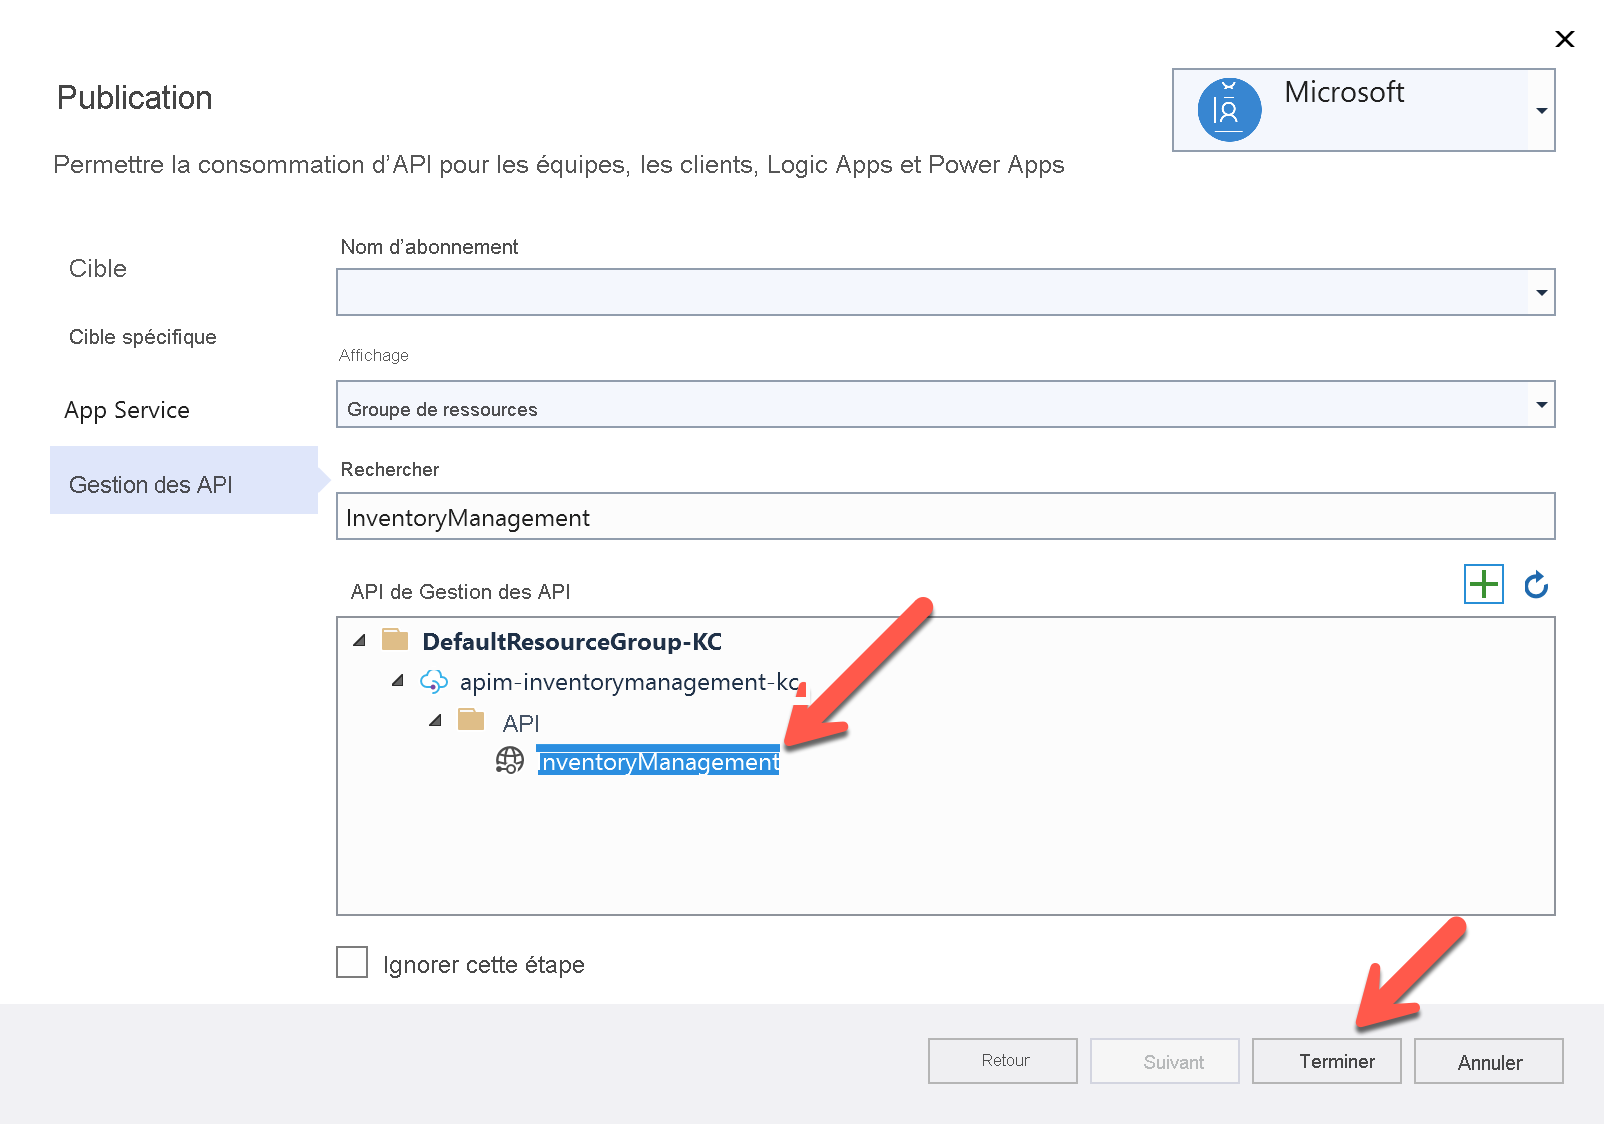
Task: Click the apim-inventorymanagement-kc cloud service icon
Action: pos(433,681)
